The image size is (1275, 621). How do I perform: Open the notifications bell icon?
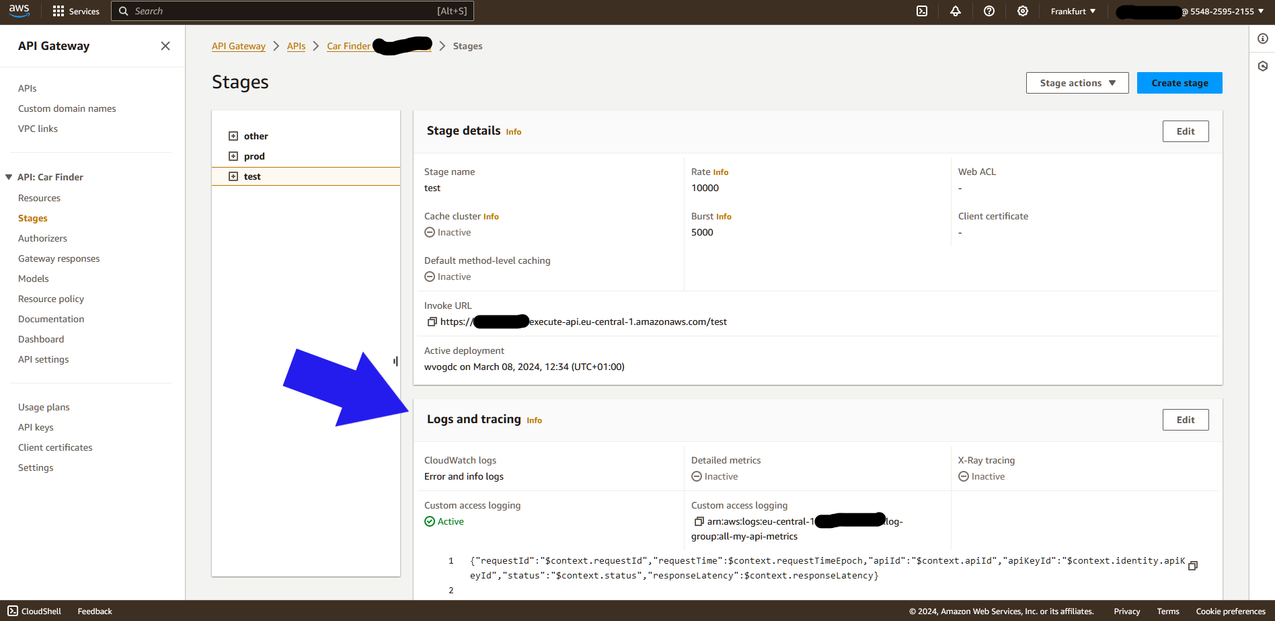tap(955, 11)
